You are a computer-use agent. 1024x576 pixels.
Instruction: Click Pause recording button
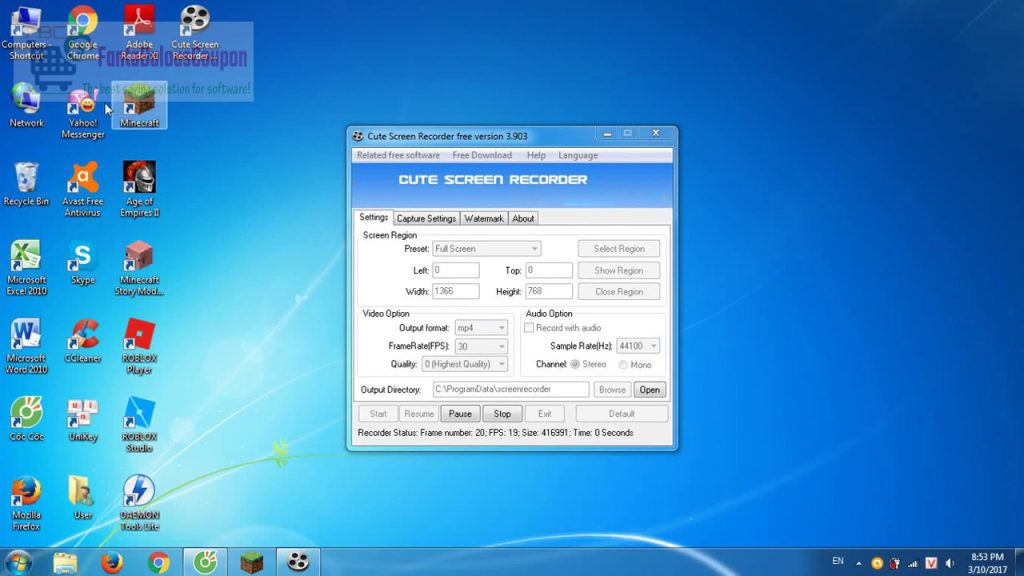(460, 414)
